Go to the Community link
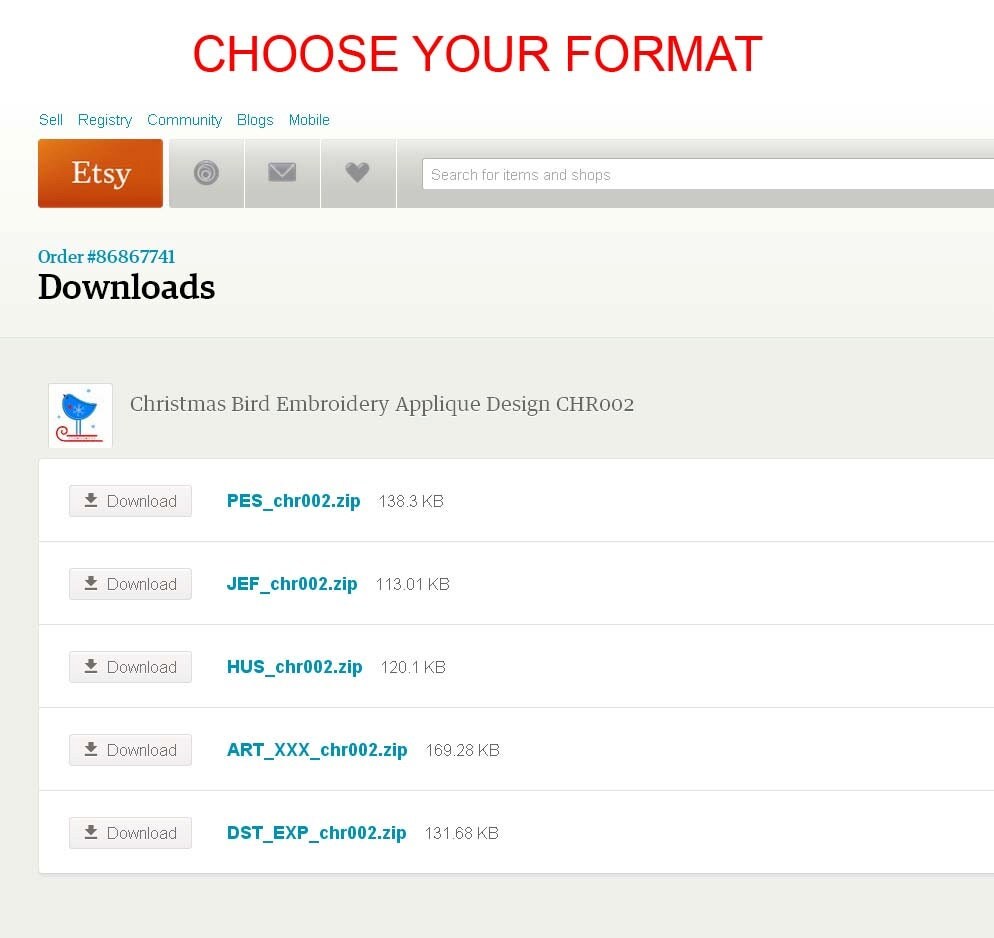This screenshot has width=994, height=938. pyautogui.click(x=184, y=120)
